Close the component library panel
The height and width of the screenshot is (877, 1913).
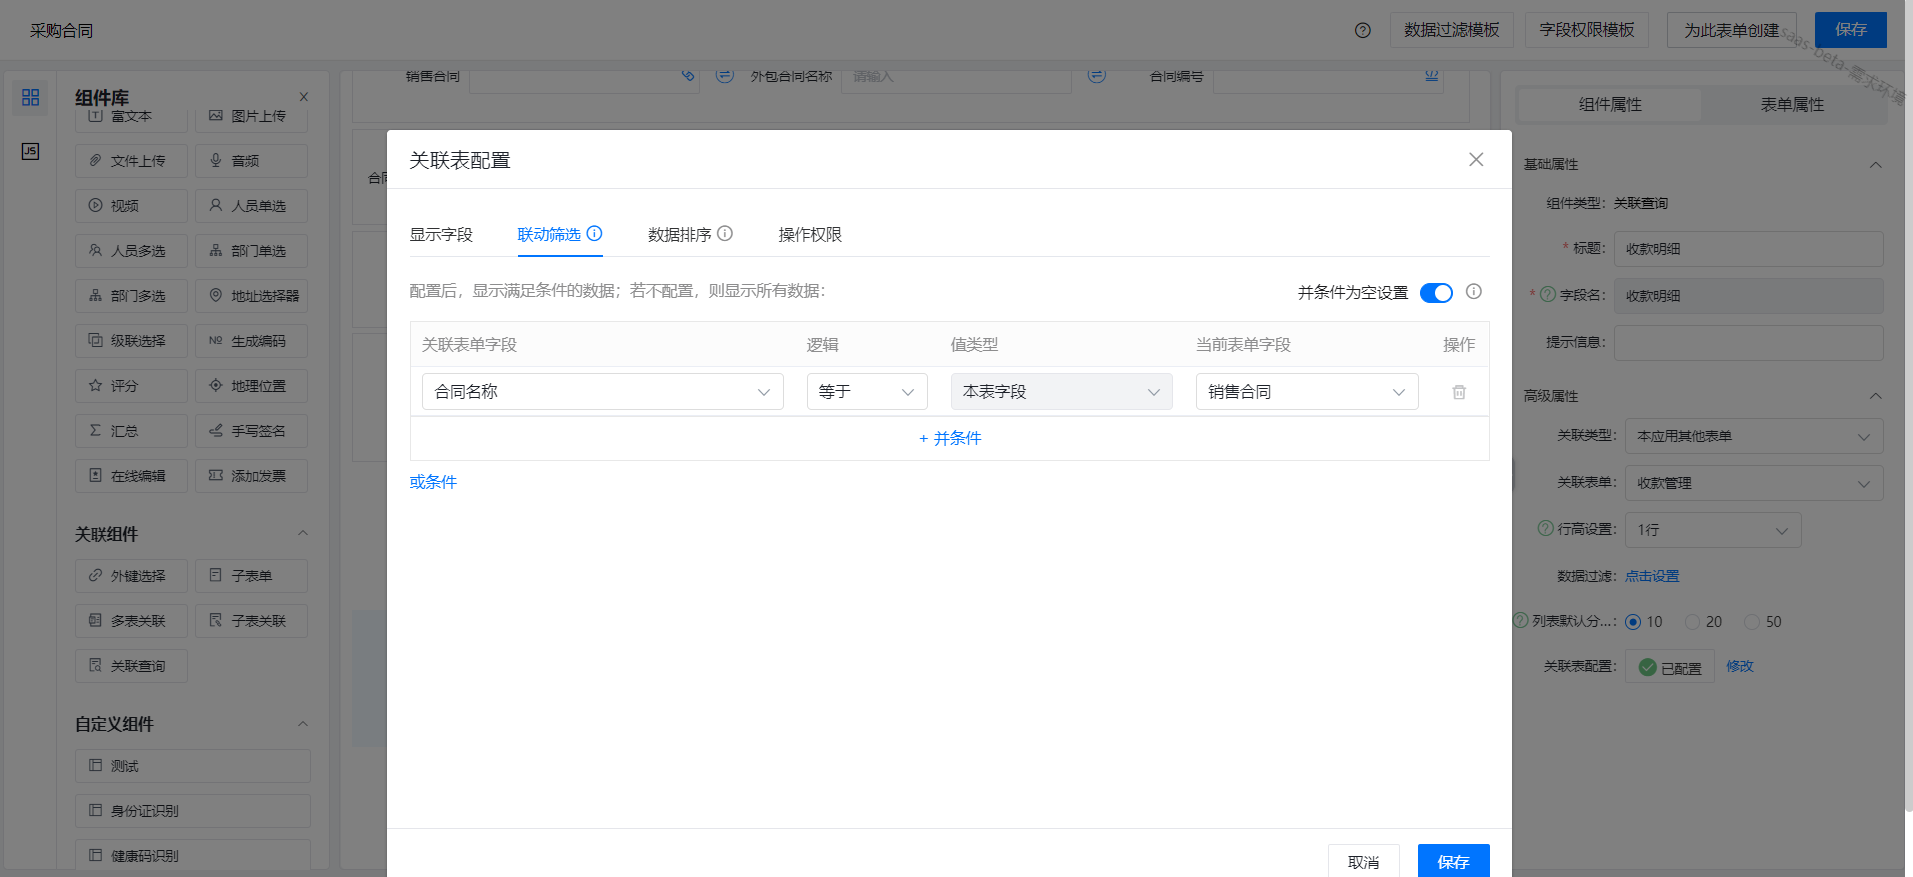[304, 97]
